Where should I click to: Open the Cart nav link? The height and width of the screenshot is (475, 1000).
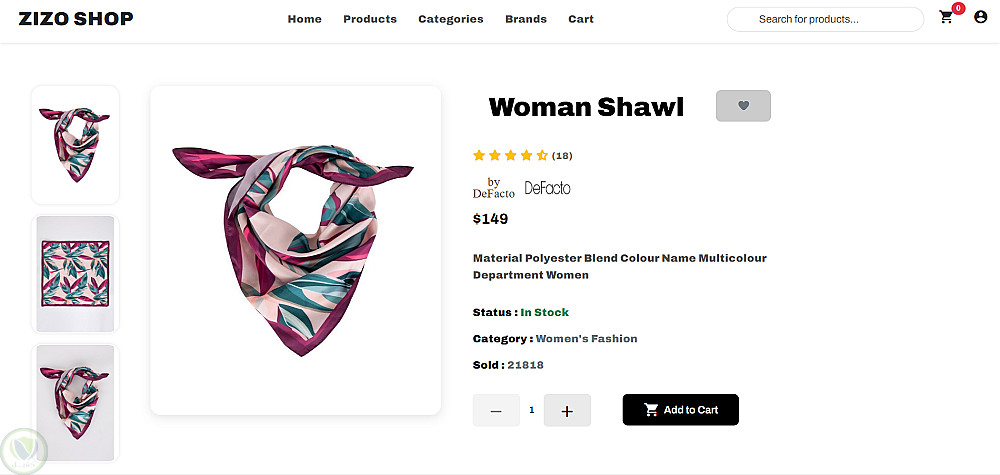[581, 19]
